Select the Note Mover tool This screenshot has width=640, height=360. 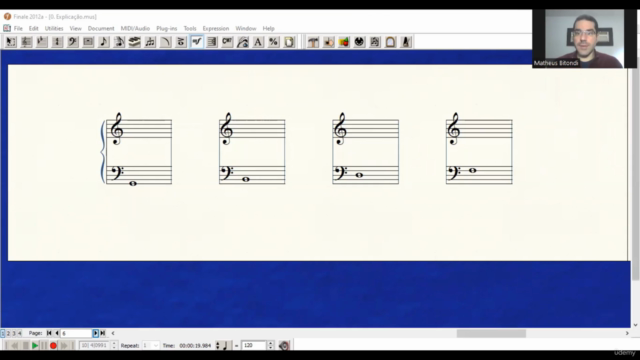[x=329, y=42]
